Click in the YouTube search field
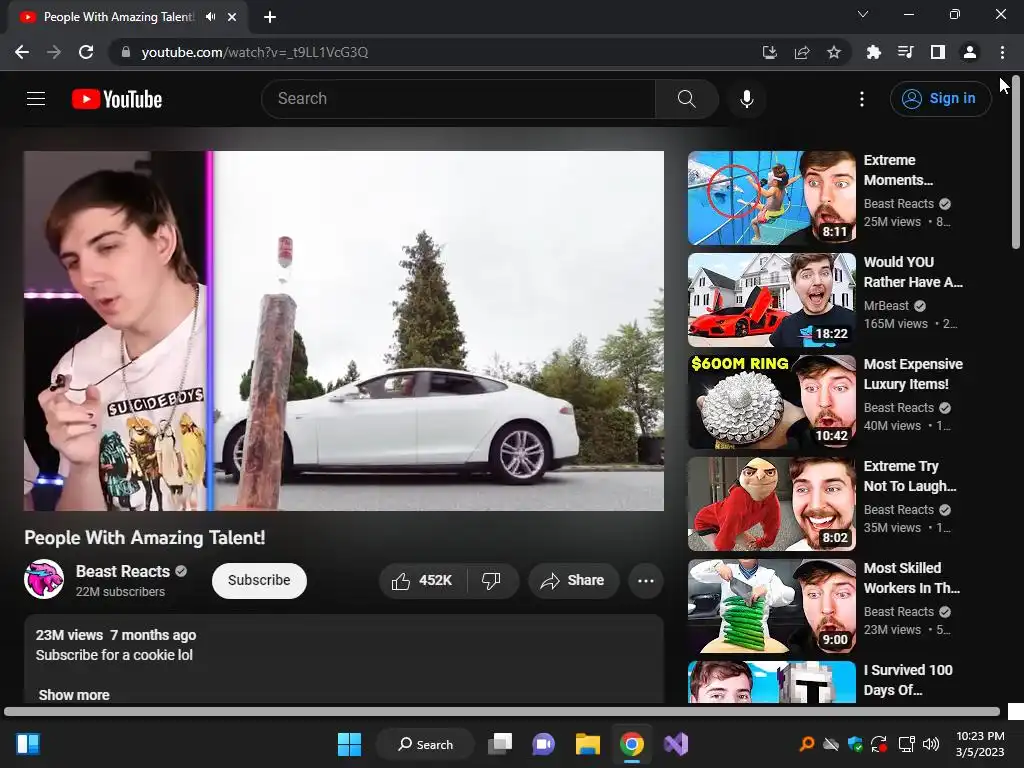This screenshot has width=1024, height=768. click(458, 99)
